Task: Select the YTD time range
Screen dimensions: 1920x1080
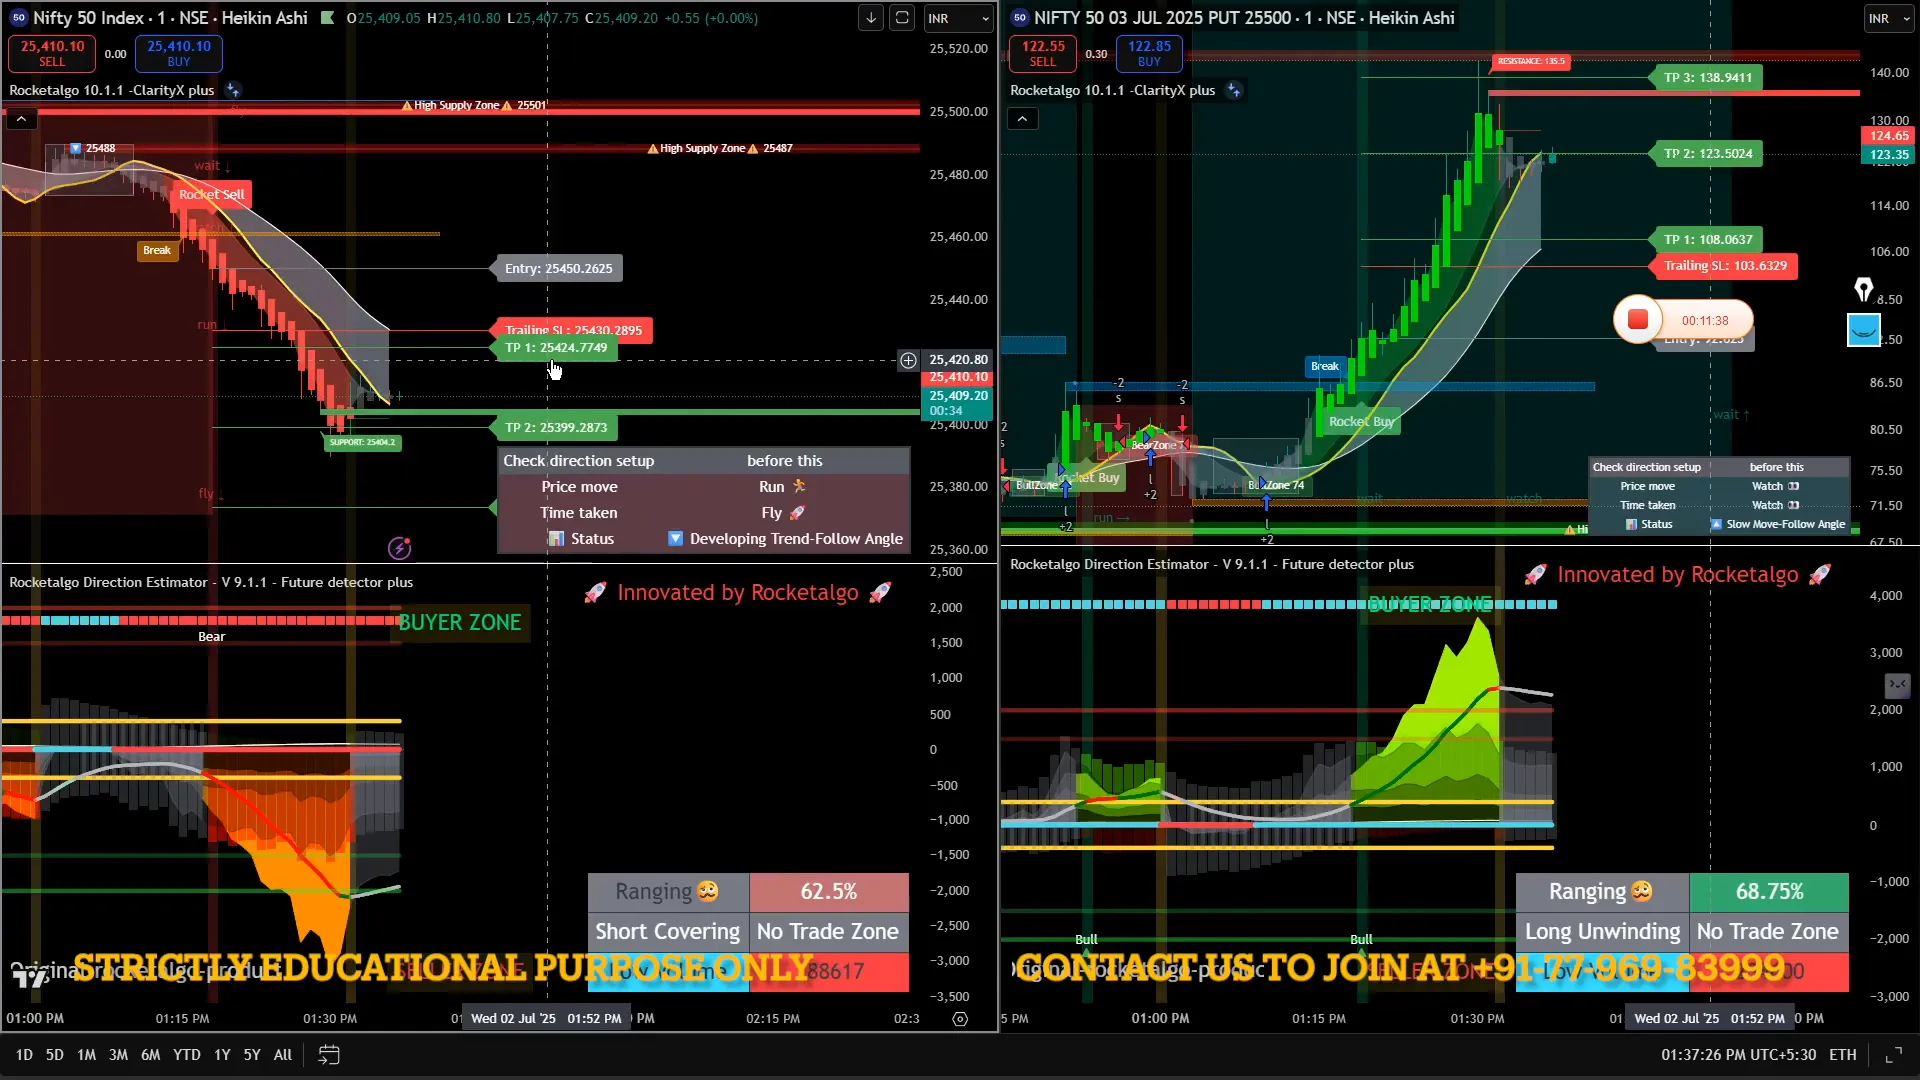Action: pos(186,1055)
